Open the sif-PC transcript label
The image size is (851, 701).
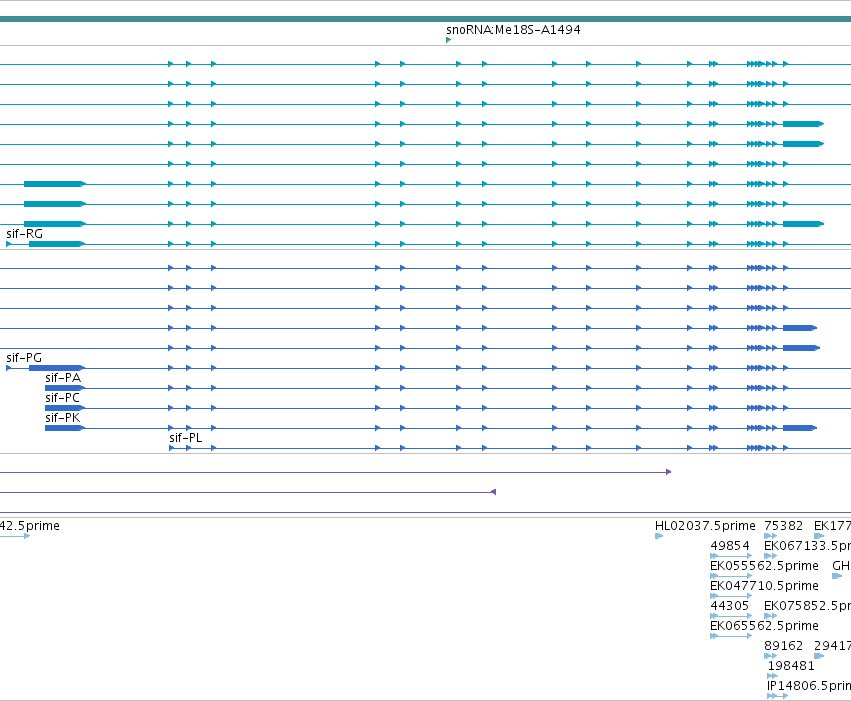click(62, 398)
